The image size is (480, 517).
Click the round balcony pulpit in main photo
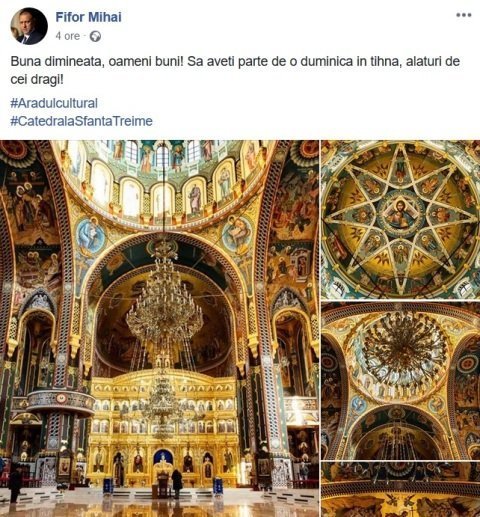click(60, 402)
